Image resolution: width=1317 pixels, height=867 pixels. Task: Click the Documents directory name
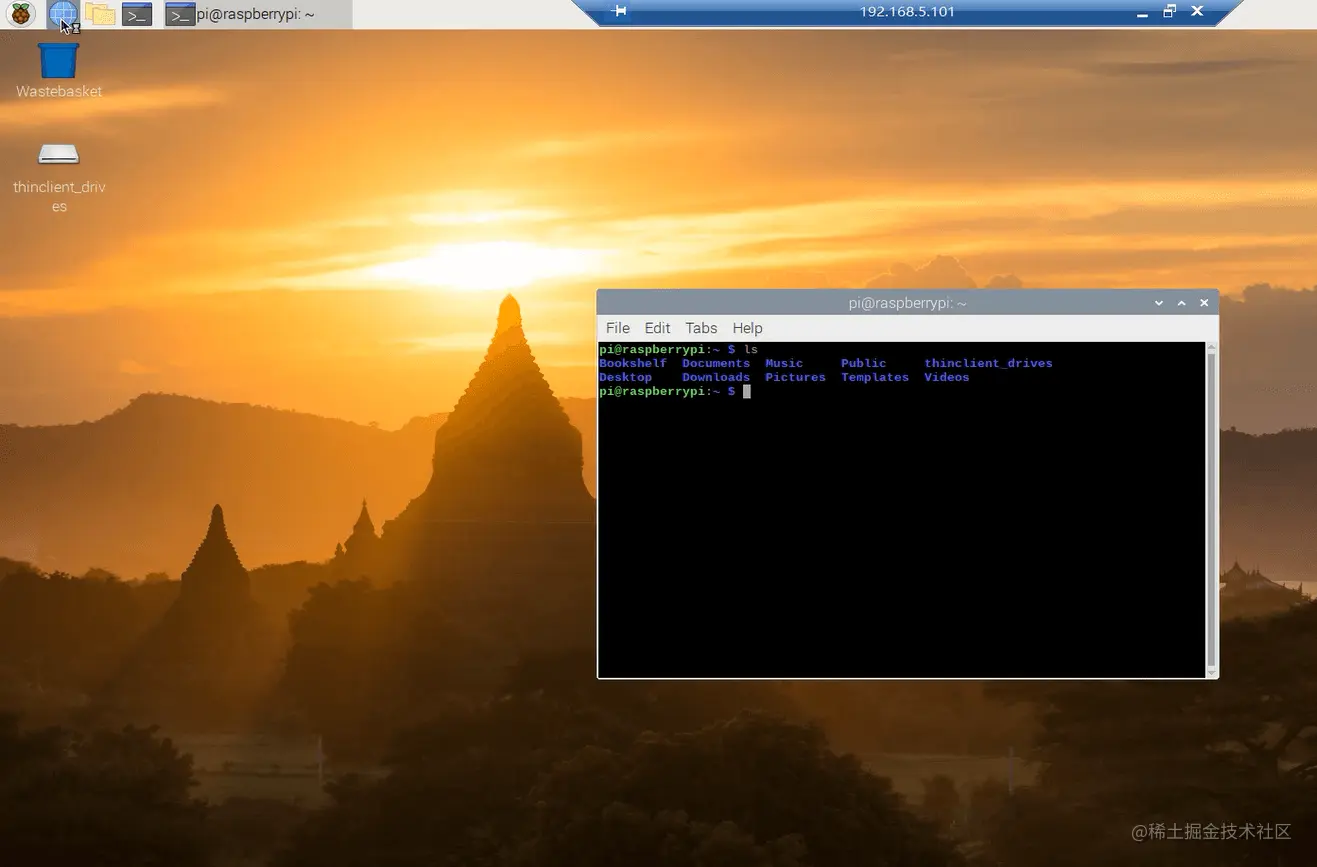pos(716,363)
